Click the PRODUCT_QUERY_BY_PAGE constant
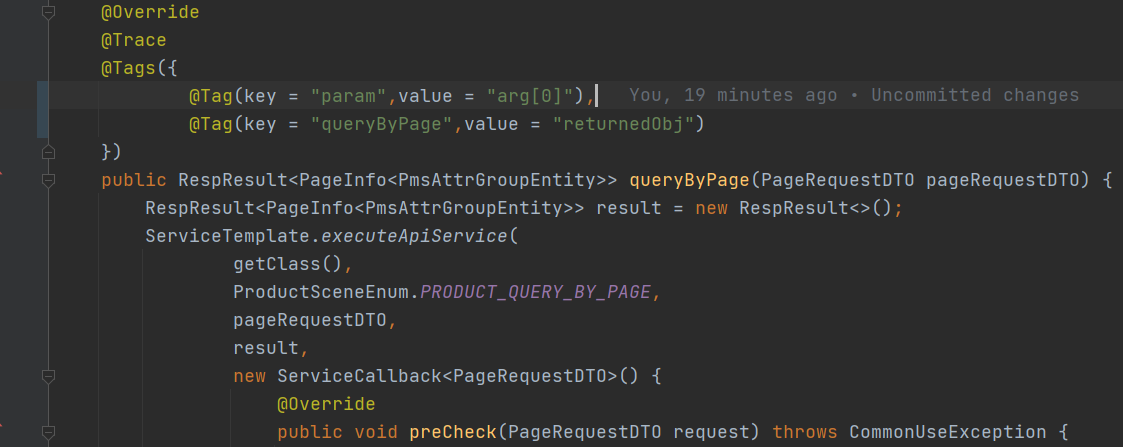This screenshot has height=447, width=1123. pos(535,292)
